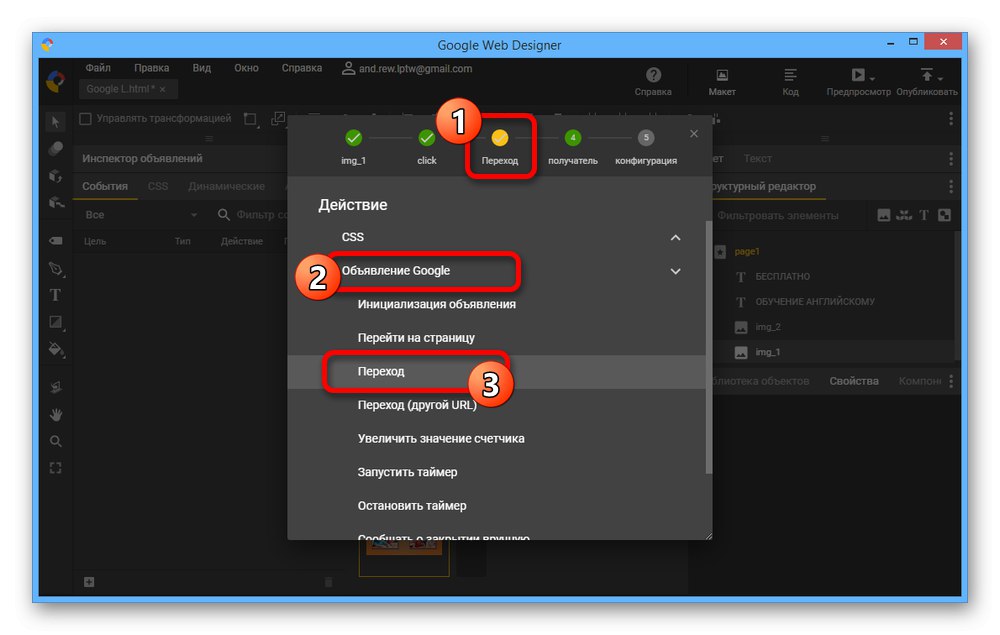Choose the Переход action
The height and width of the screenshot is (635, 1000).
[x=496, y=372]
